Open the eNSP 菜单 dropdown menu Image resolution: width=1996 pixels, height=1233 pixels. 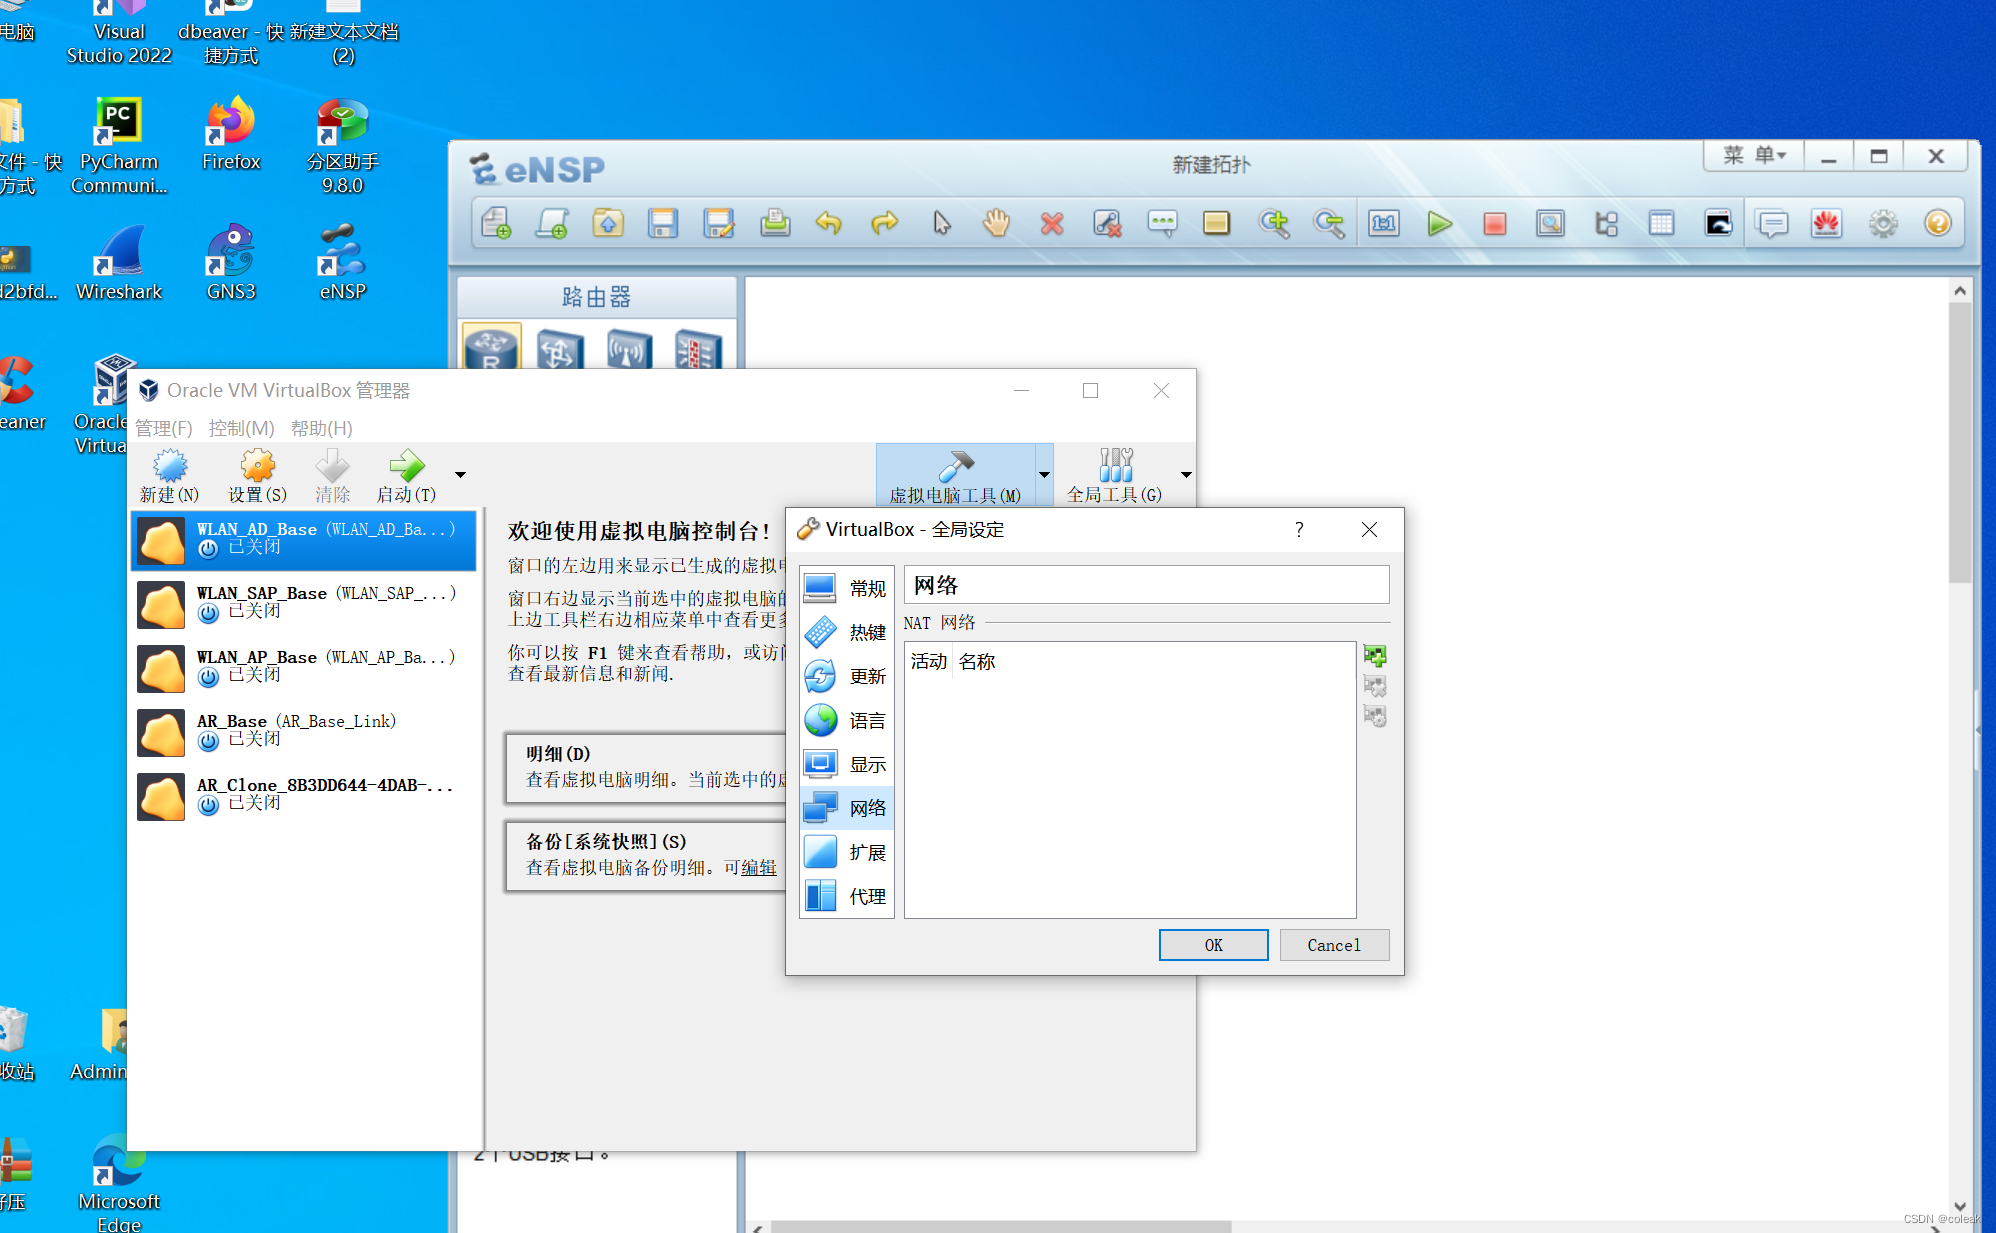click(1753, 156)
